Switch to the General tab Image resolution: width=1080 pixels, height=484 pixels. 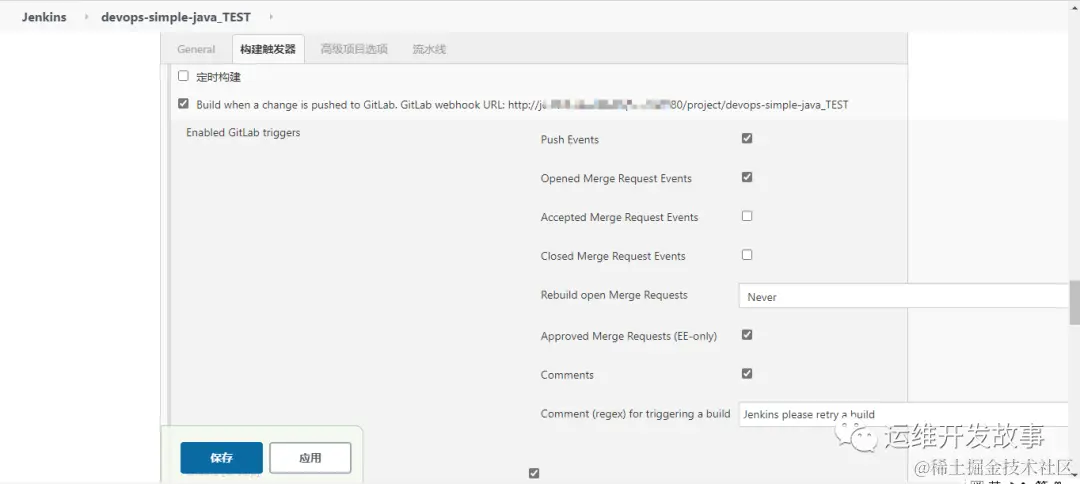click(196, 49)
